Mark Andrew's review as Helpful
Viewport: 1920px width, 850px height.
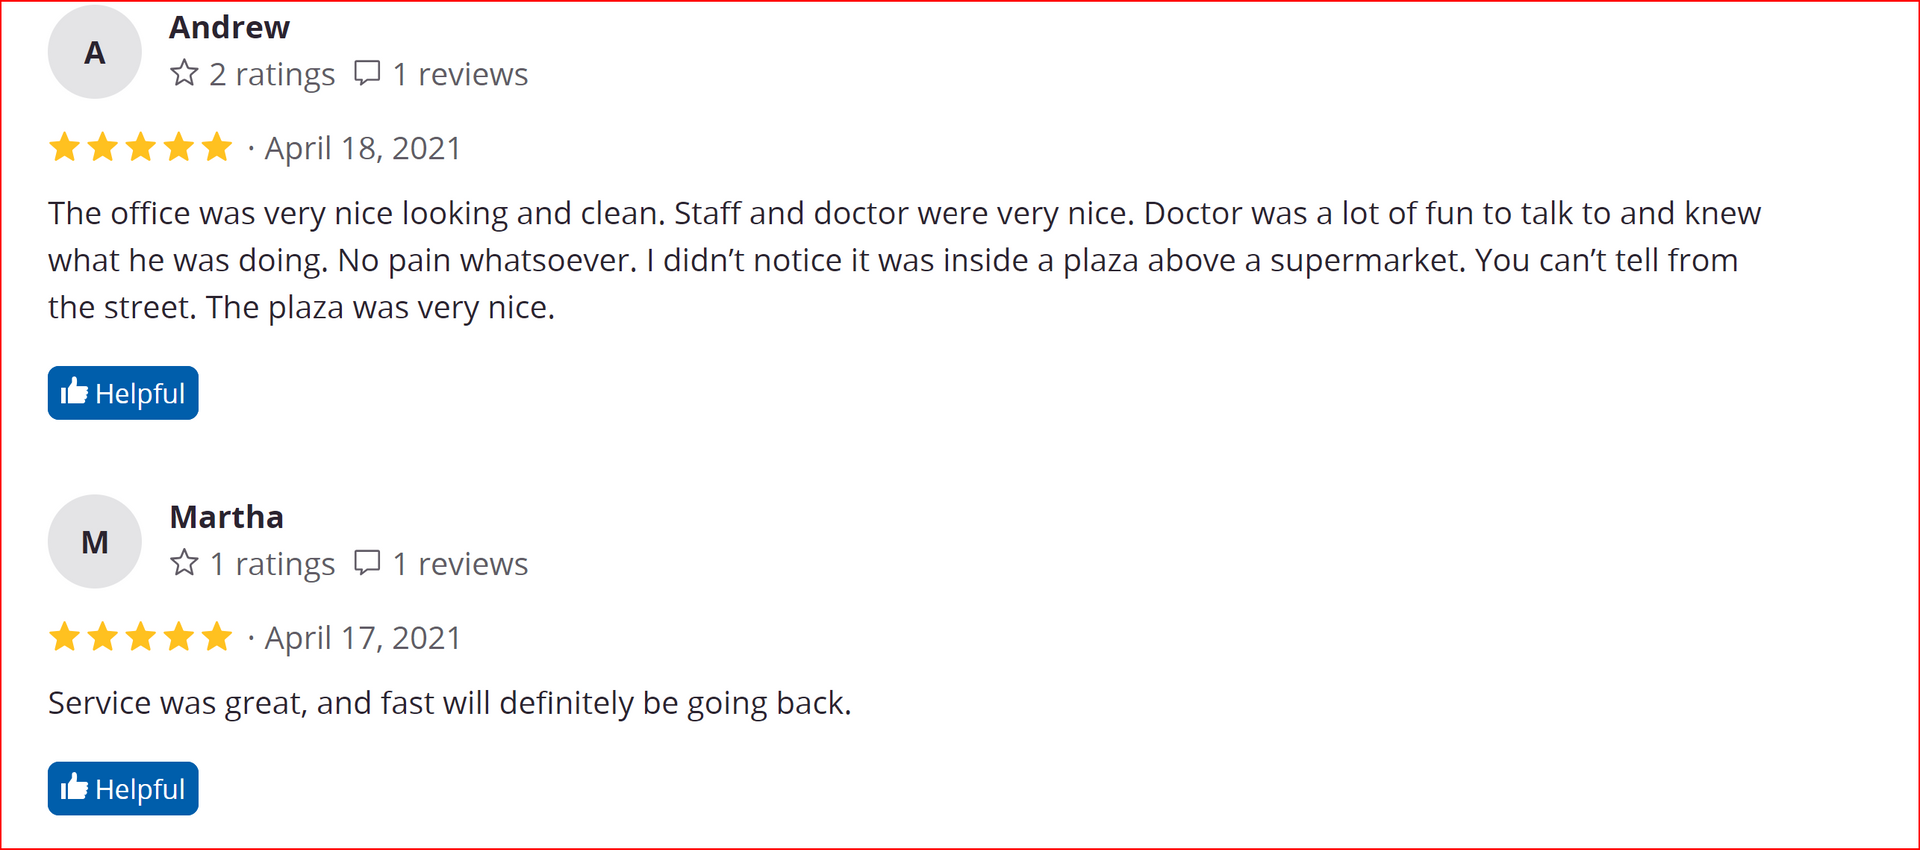pos(123,393)
